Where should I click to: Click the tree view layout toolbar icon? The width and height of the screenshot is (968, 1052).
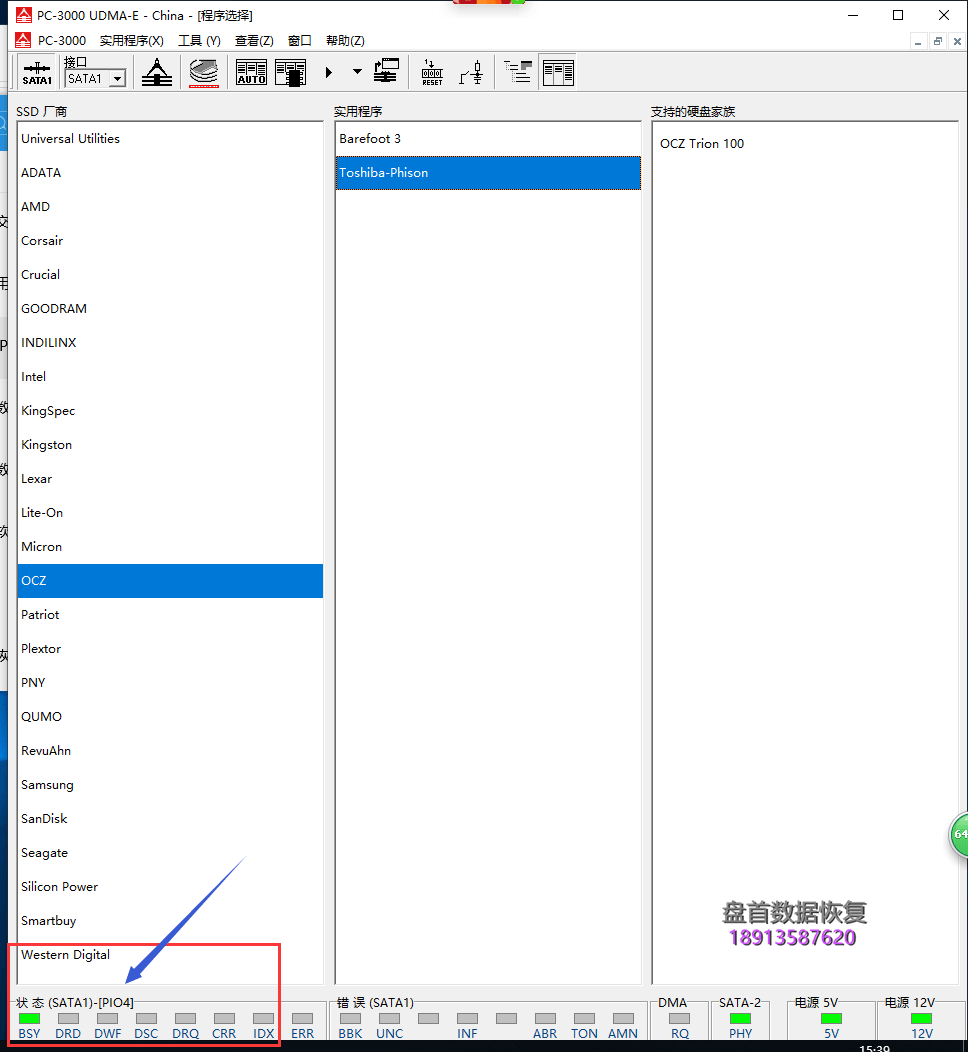pyautogui.click(x=519, y=72)
